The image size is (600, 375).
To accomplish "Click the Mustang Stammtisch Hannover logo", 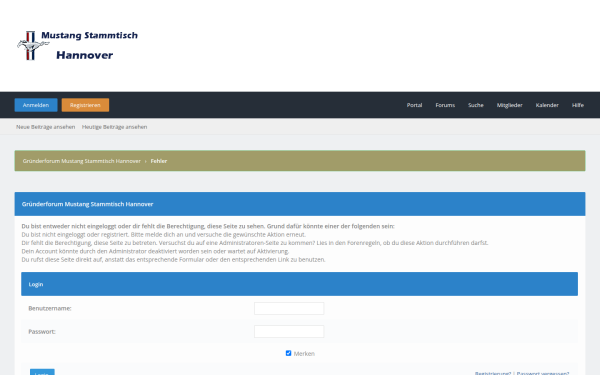I will pos(77,46).
